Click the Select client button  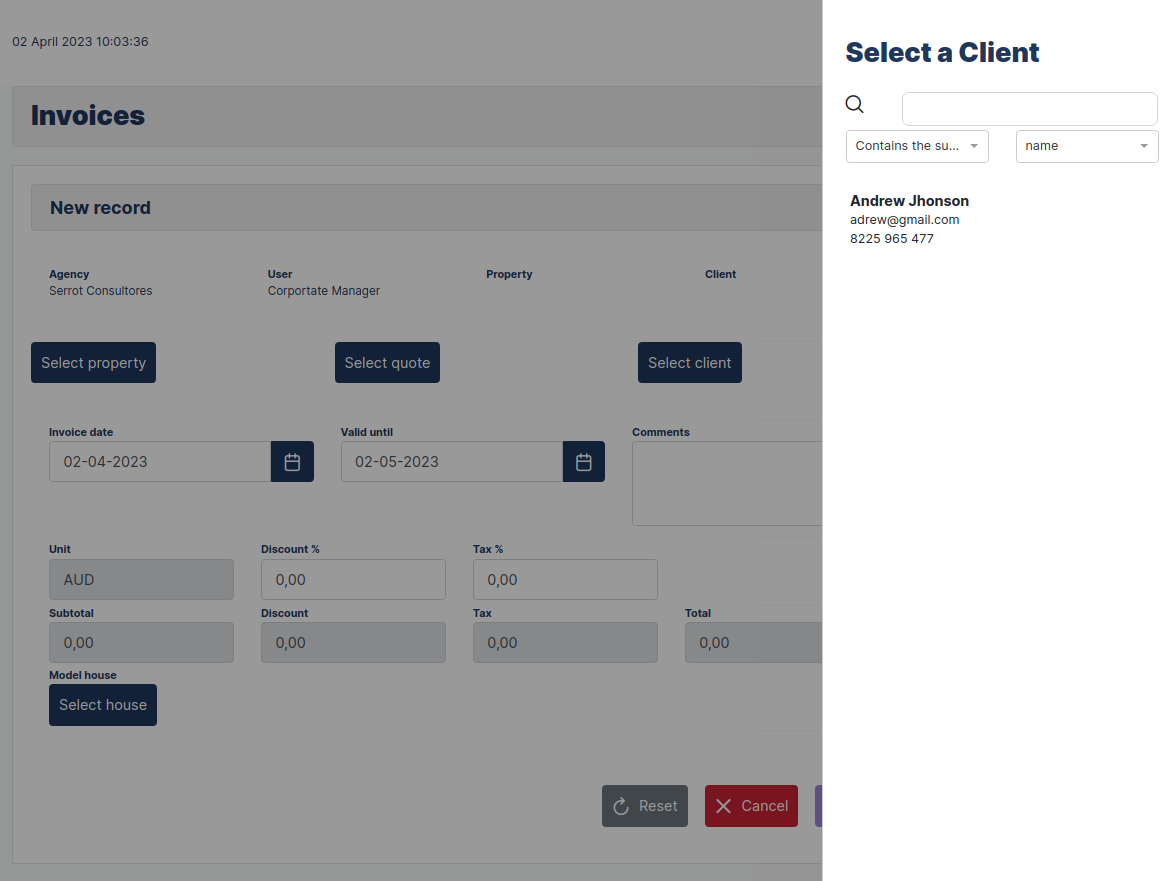(689, 362)
